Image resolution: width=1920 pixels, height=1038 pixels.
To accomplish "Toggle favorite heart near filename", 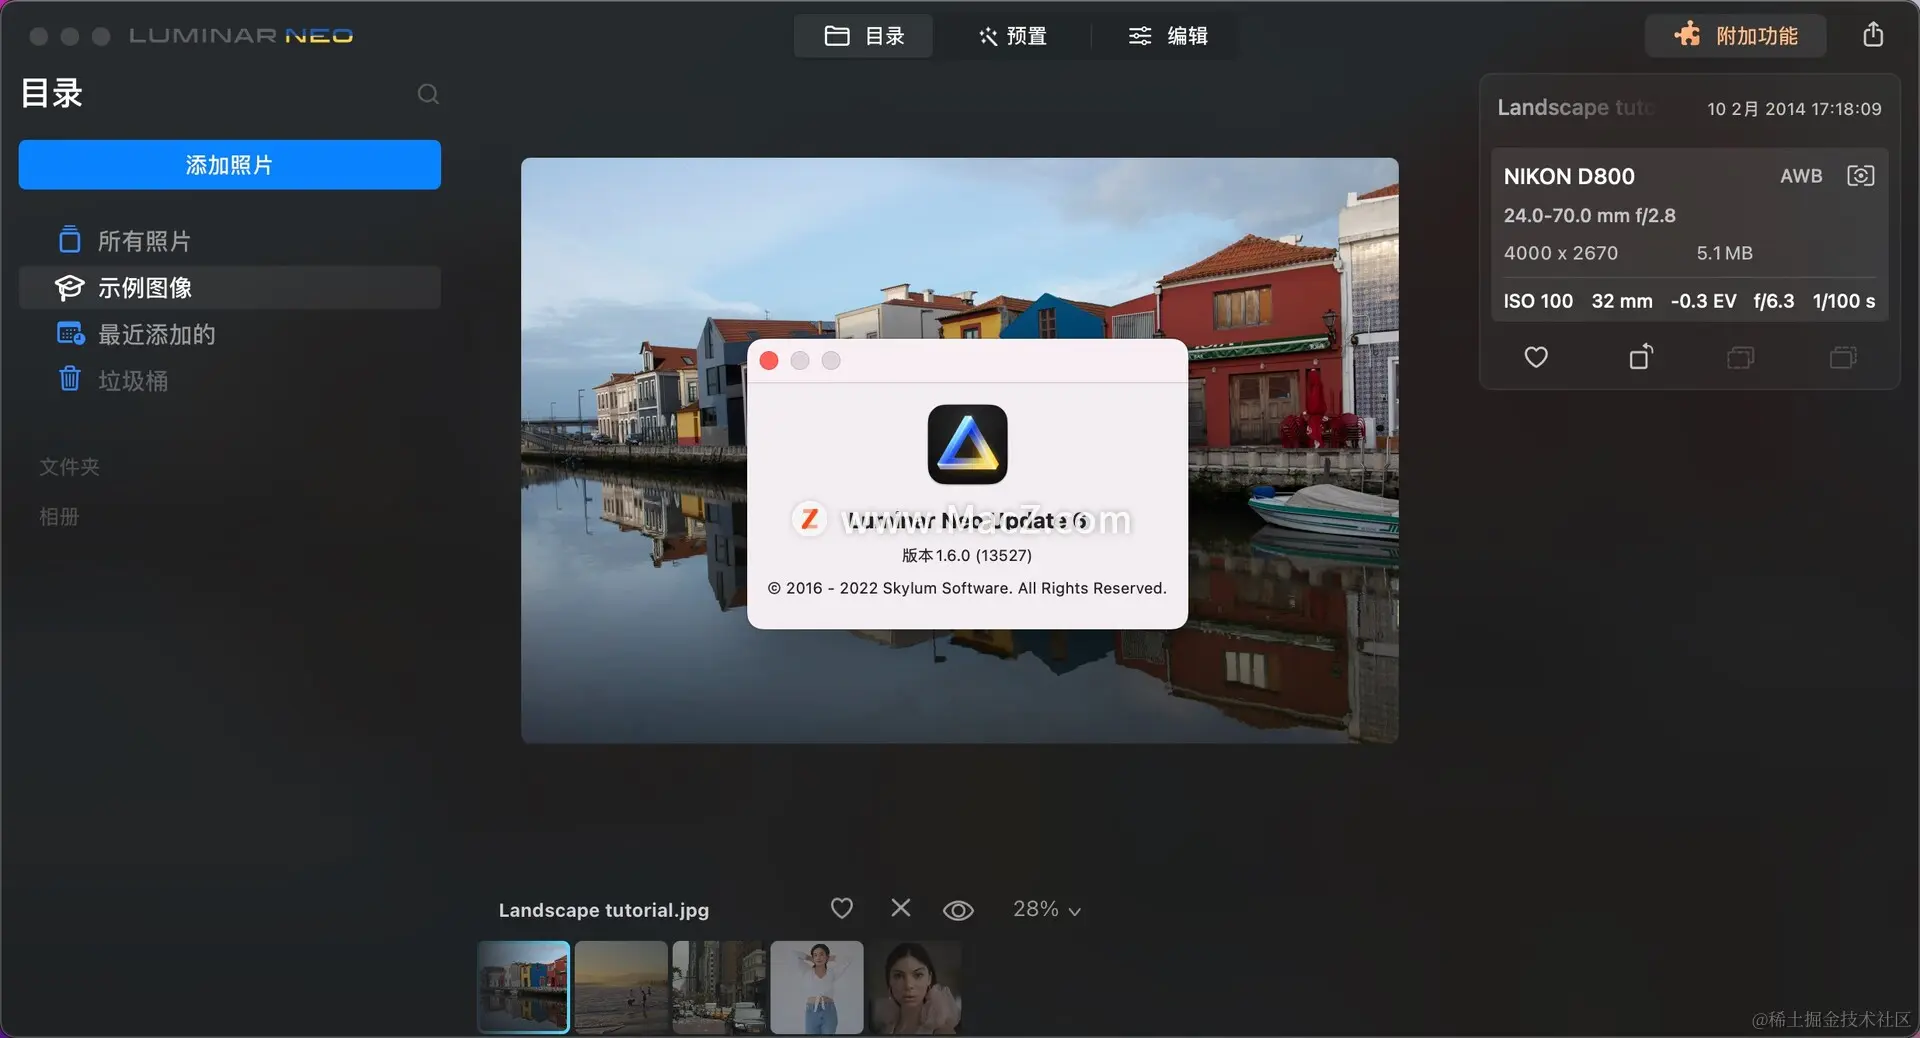I will (x=842, y=908).
